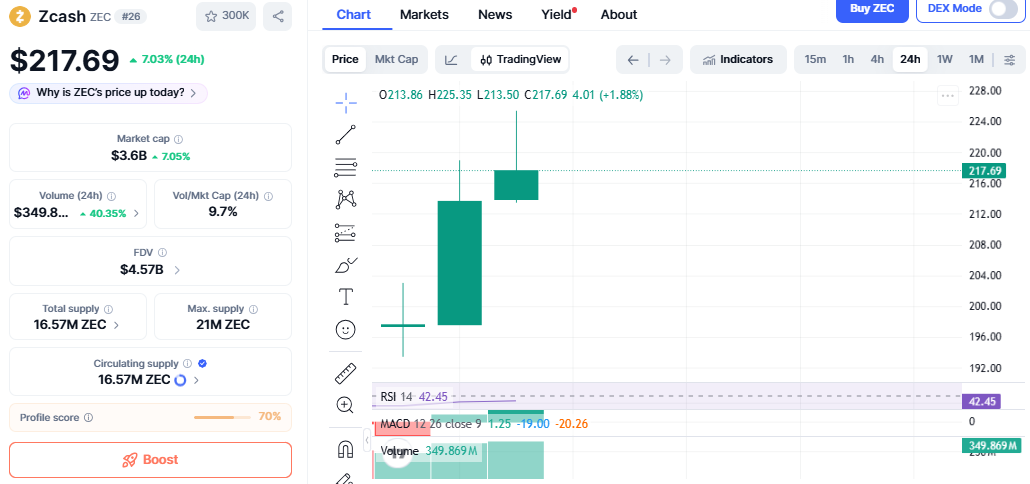
Task: Switch to TradingView chart mode
Action: [520, 60]
